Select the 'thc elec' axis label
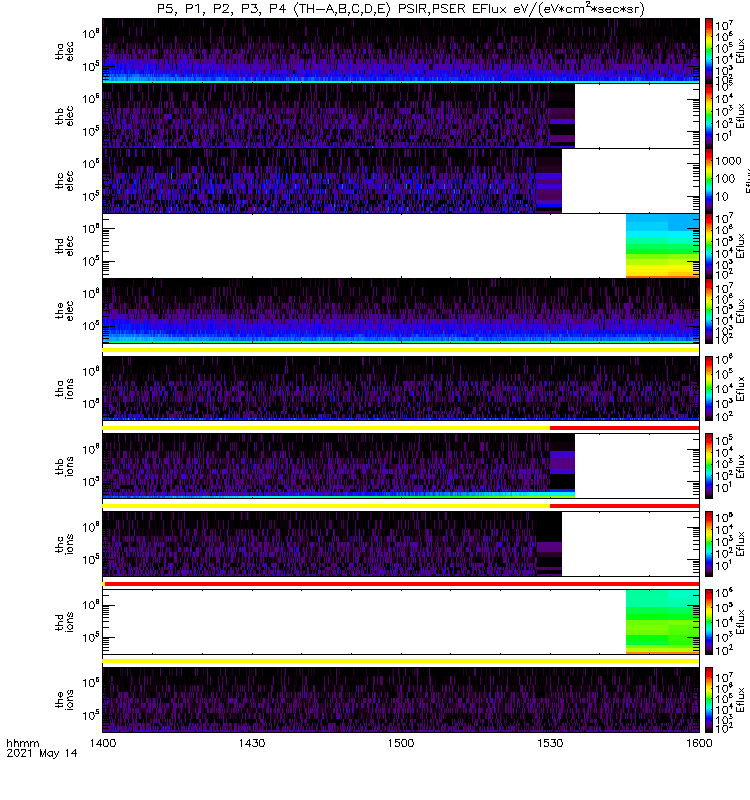The width and height of the screenshot is (750, 800). (x=64, y=181)
